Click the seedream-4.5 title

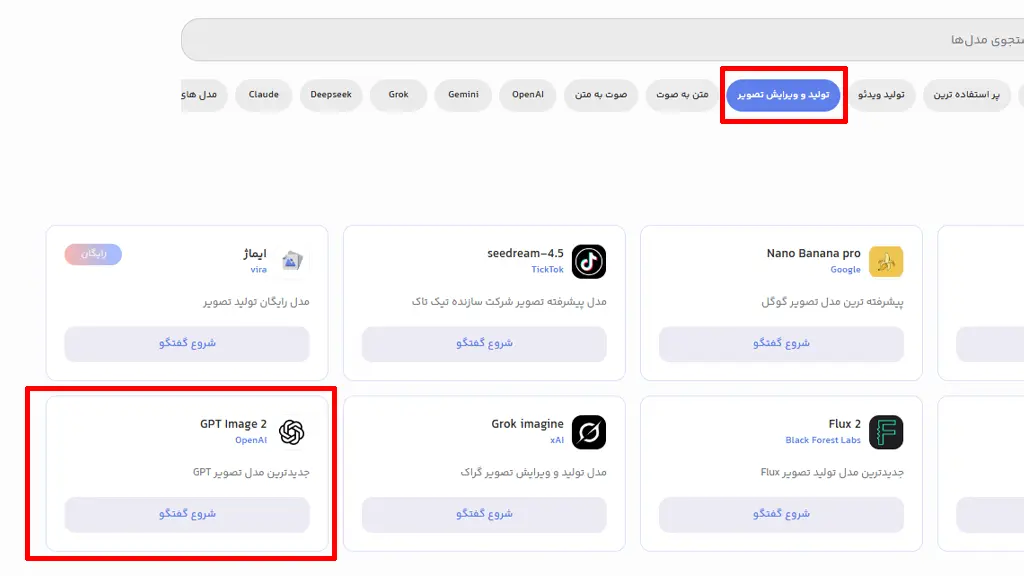525,253
